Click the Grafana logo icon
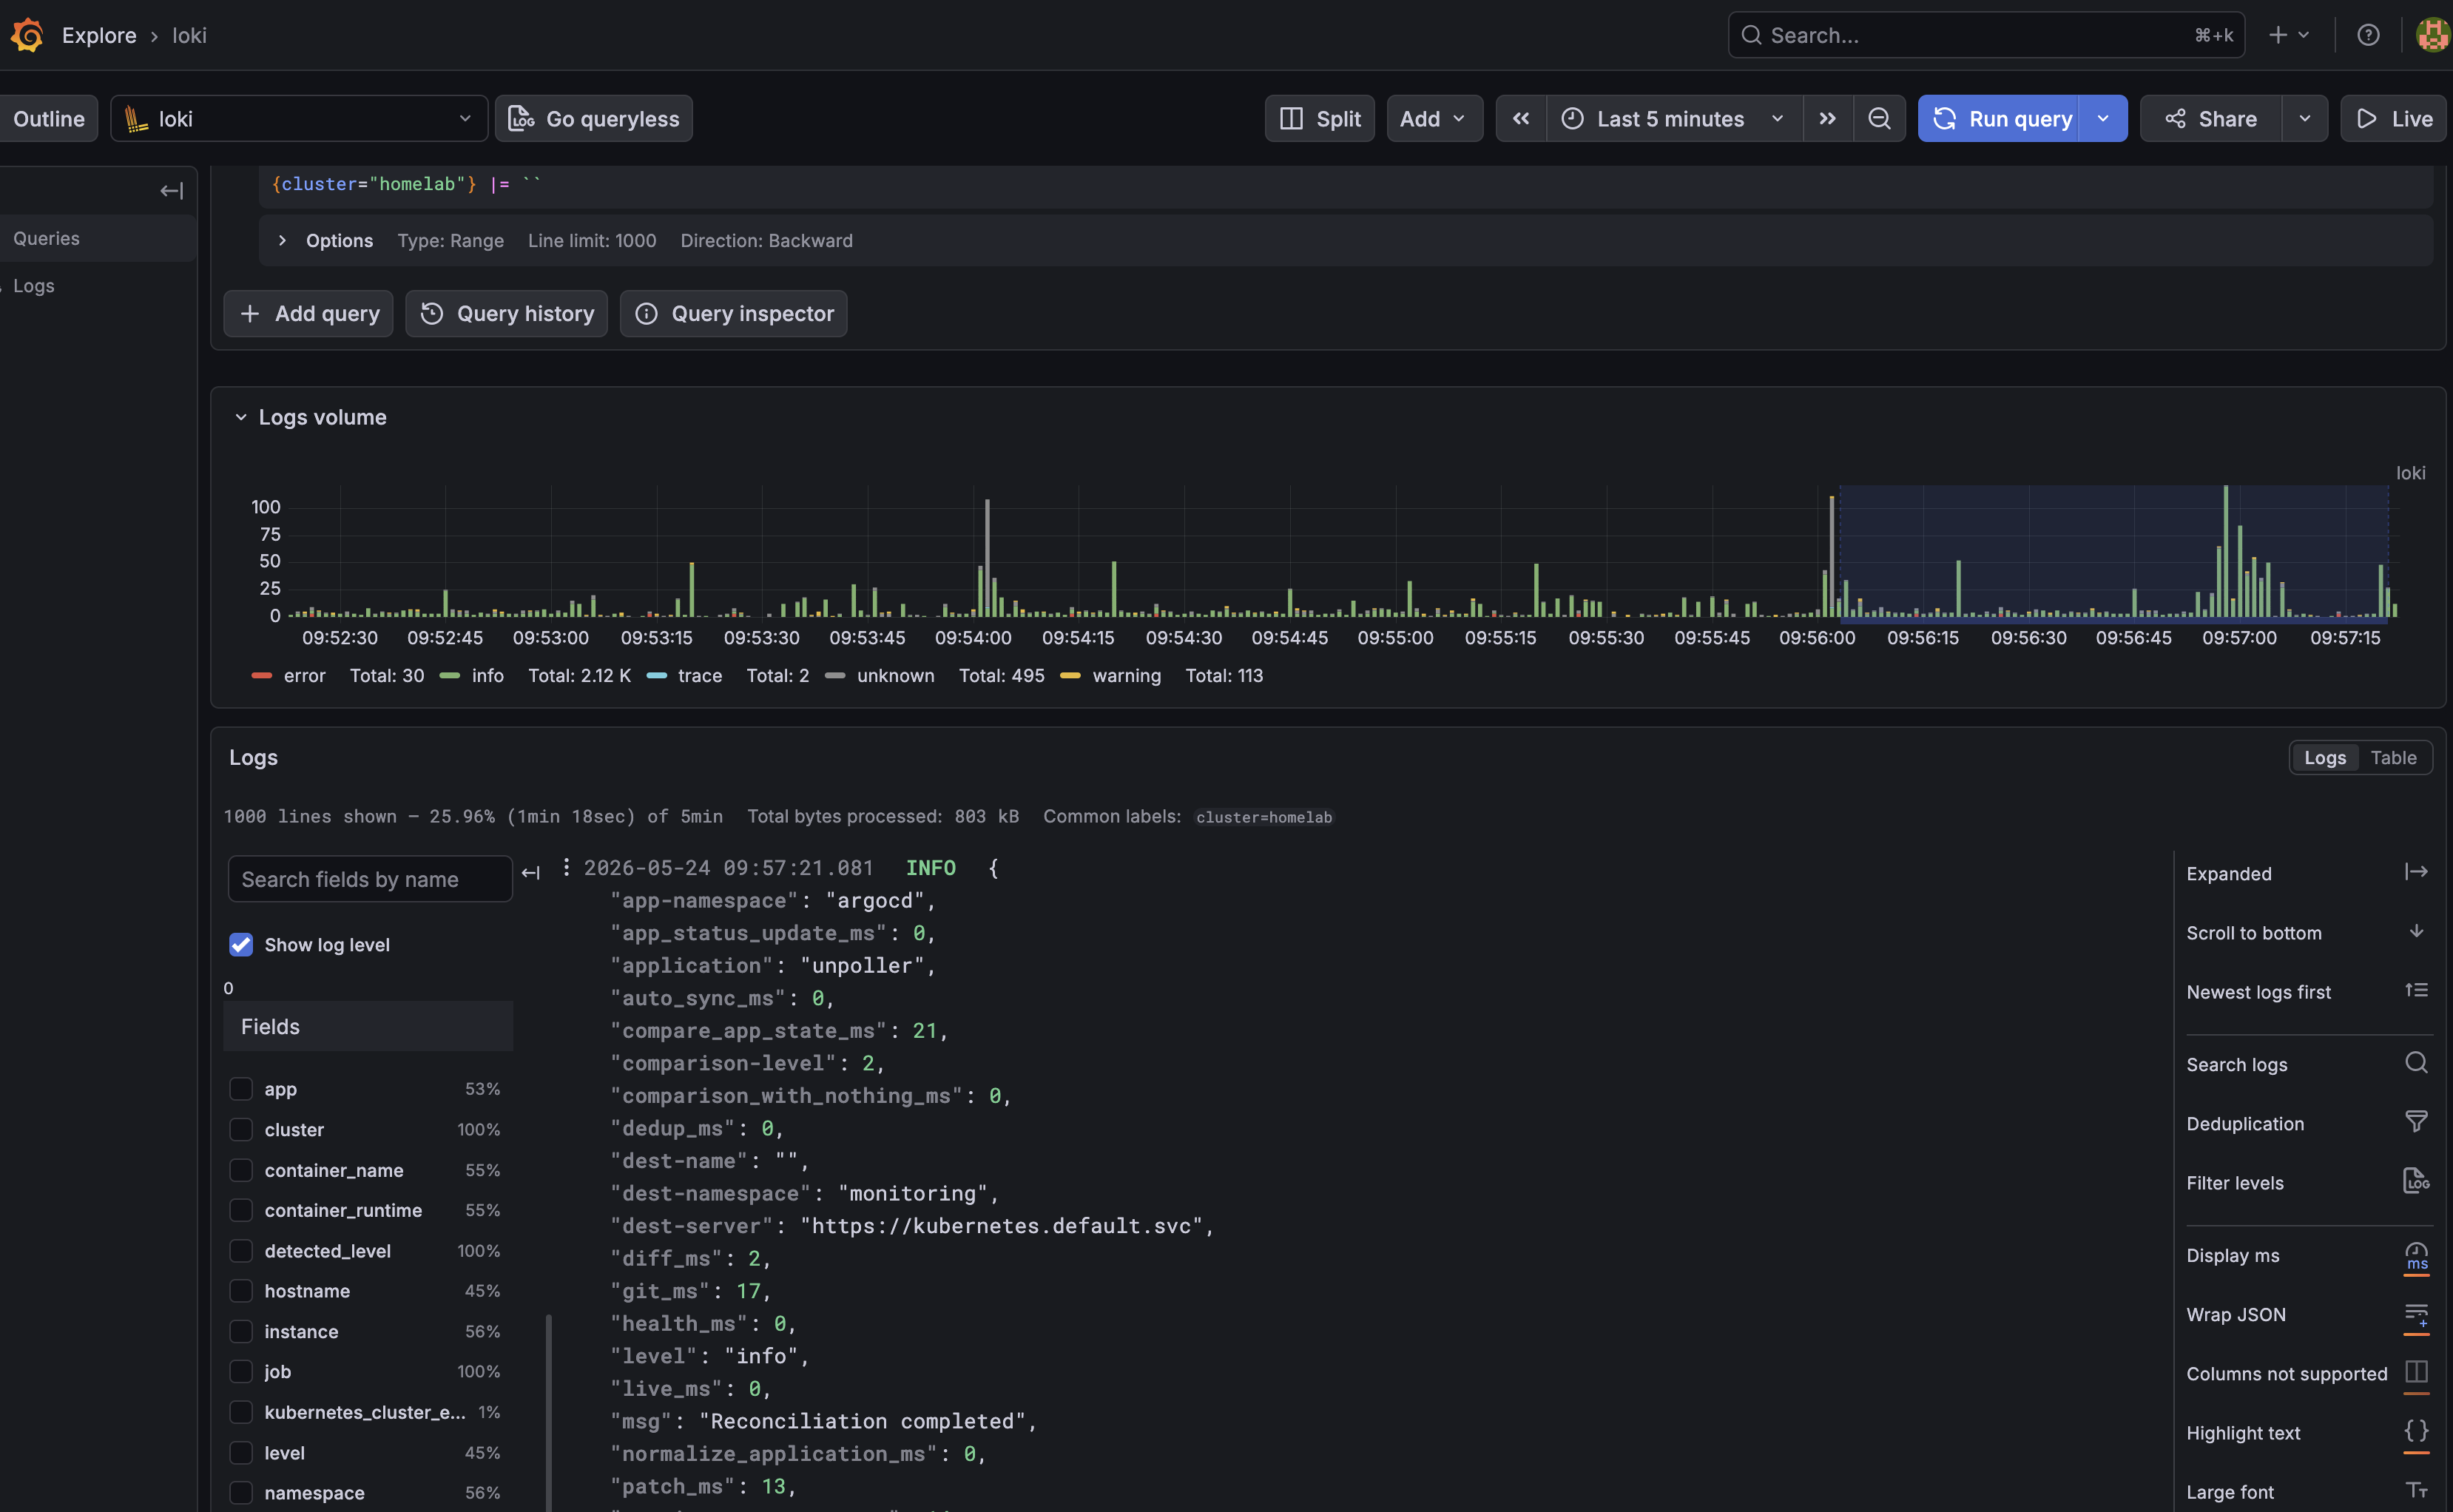The width and height of the screenshot is (2453, 1512). click(27, 35)
